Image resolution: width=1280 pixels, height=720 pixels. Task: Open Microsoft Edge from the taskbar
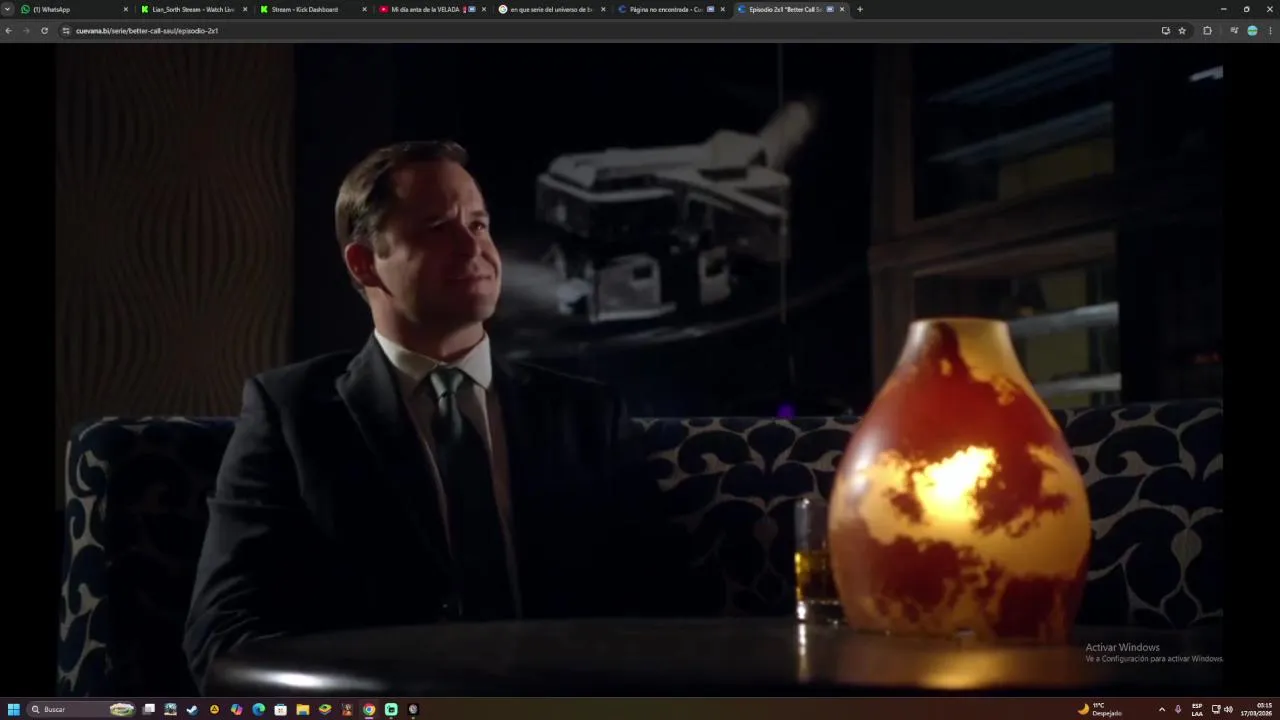pyautogui.click(x=259, y=709)
